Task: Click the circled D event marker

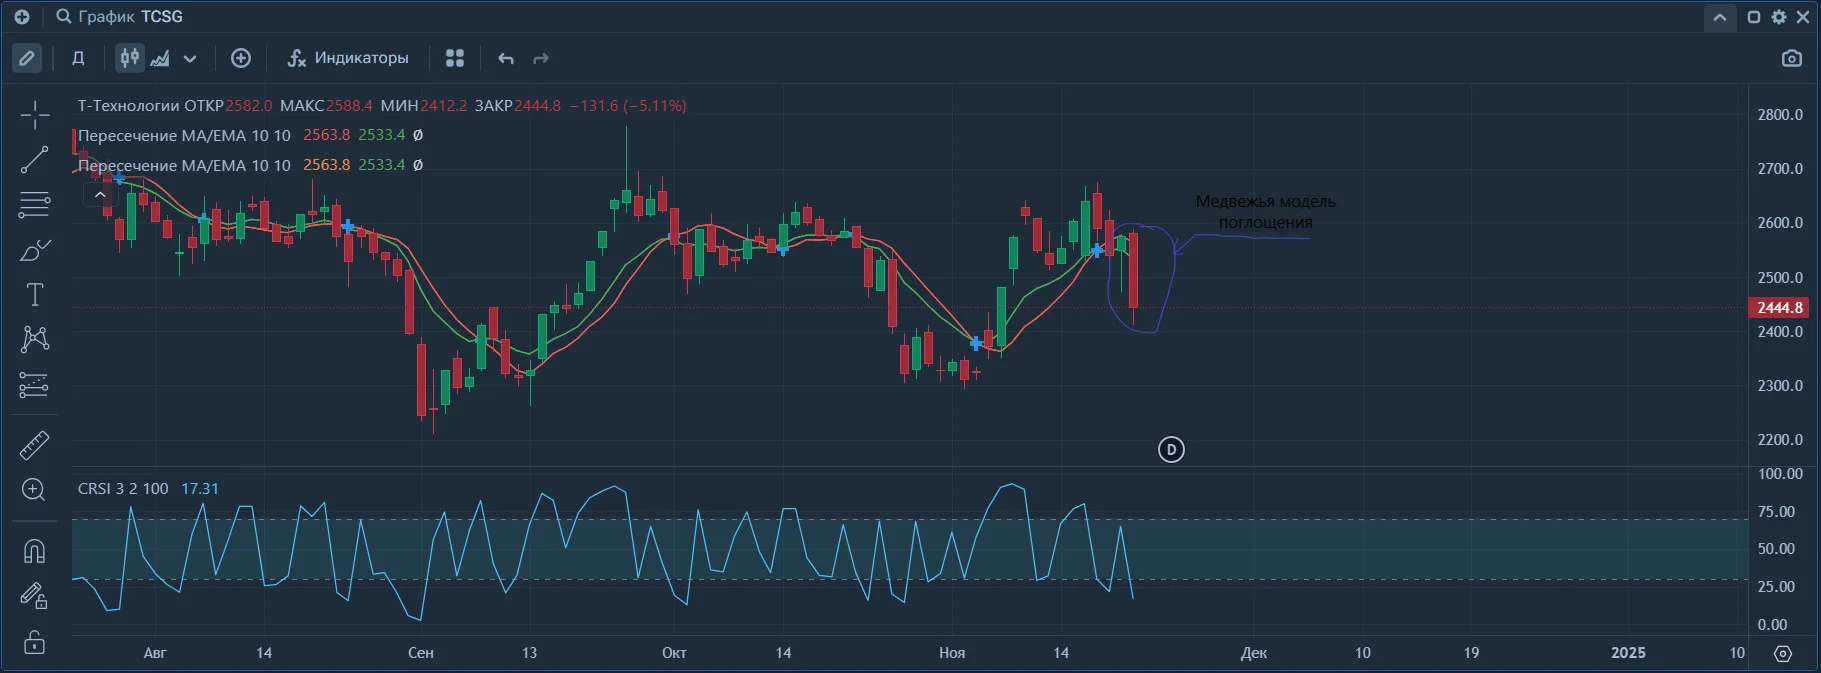Action: pyautogui.click(x=1171, y=450)
